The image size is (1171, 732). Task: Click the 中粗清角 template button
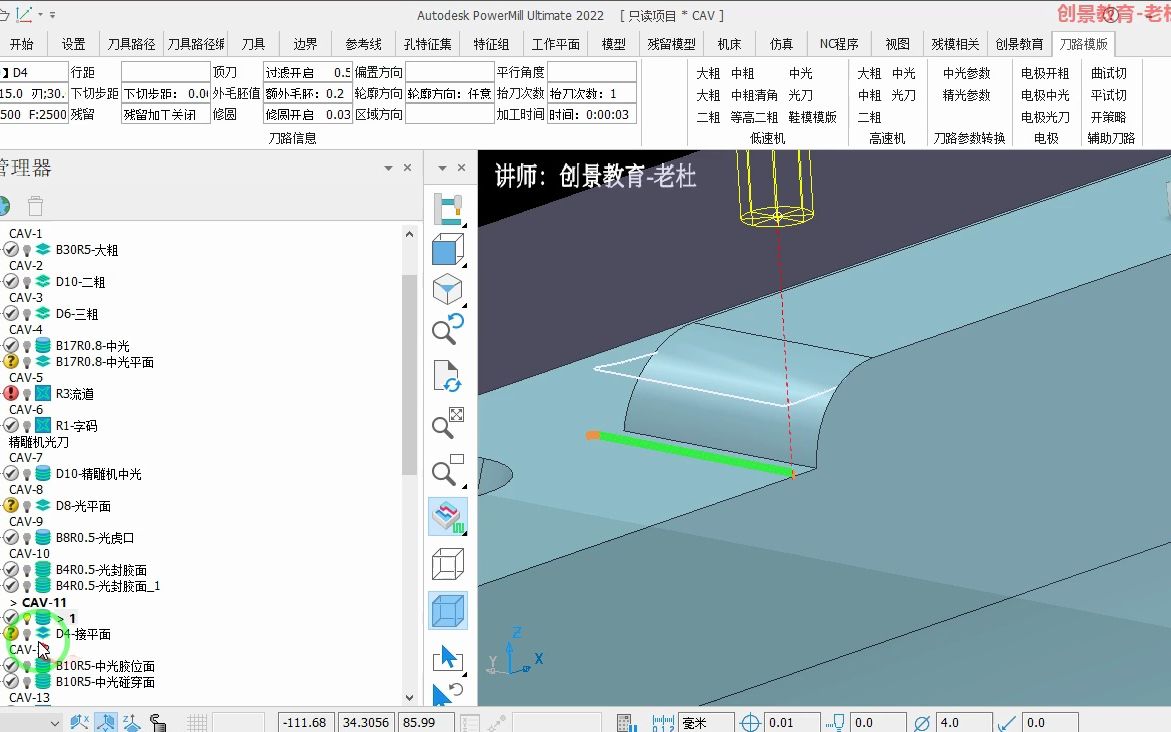754,95
